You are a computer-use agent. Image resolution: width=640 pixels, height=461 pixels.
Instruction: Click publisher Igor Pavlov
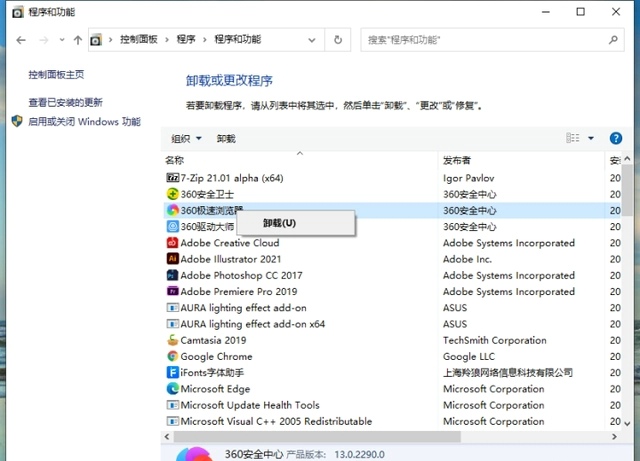[x=469, y=178]
